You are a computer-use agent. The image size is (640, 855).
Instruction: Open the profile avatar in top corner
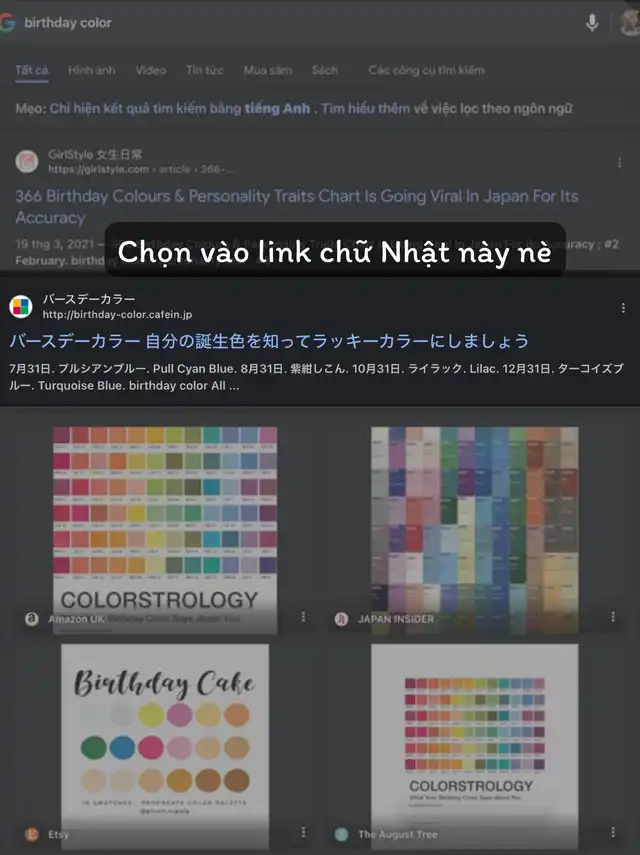pos(631,23)
